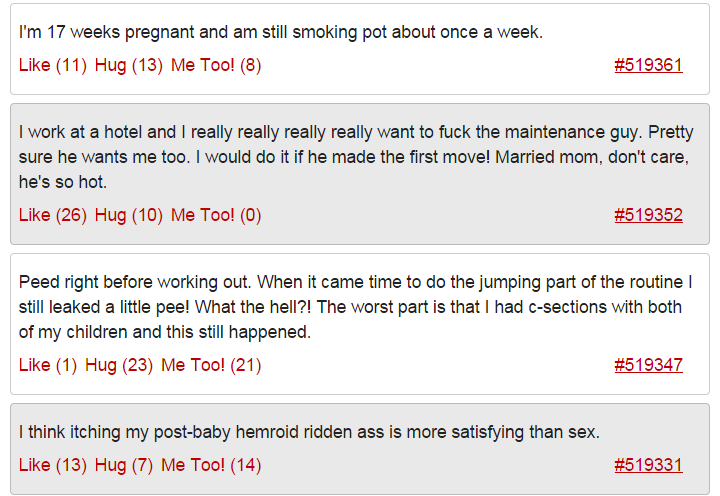Like the hotel maintenance guy confession

click(x=53, y=215)
